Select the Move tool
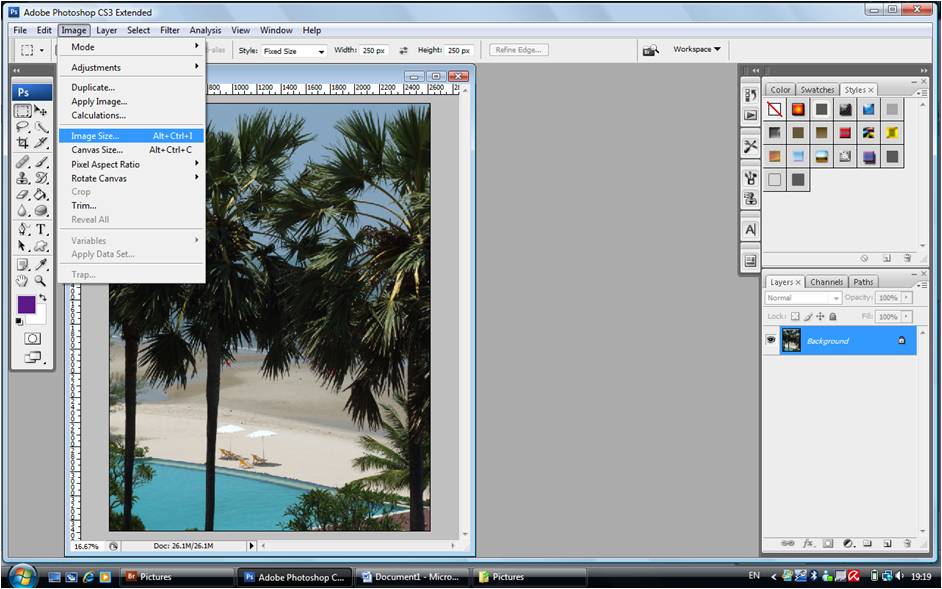Image resolution: width=942 pixels, height=589 pixels. click(41, 110)
